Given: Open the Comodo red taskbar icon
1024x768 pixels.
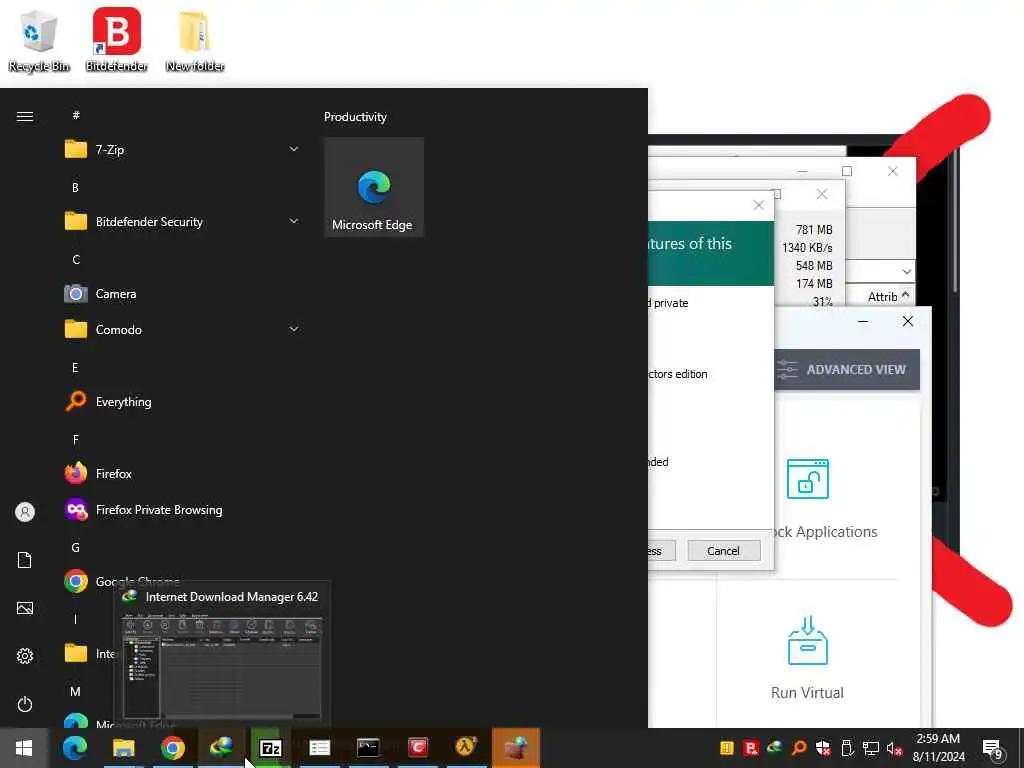Looking at the screenshot, I should tap(417, 748).
